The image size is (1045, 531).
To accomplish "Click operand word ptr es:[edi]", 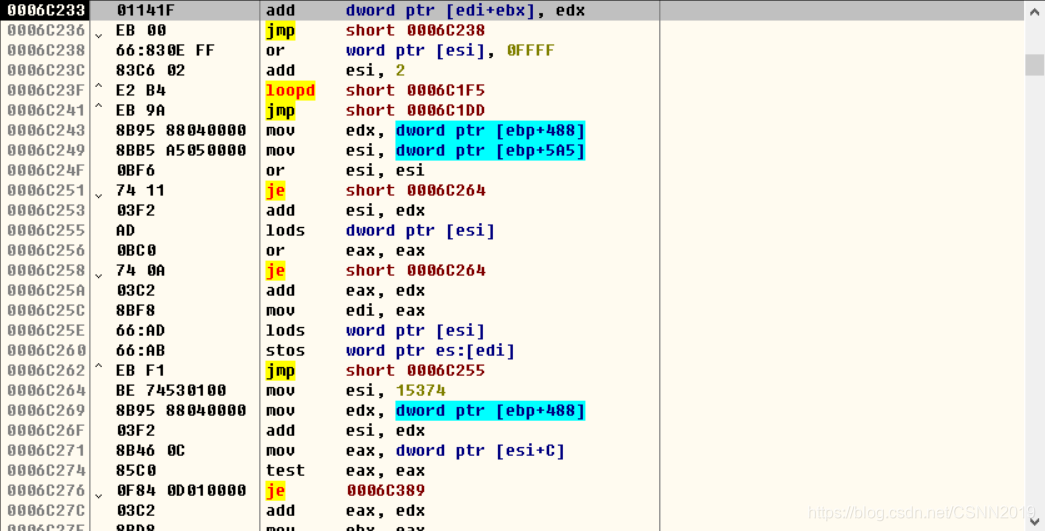I will pos(431,350).
